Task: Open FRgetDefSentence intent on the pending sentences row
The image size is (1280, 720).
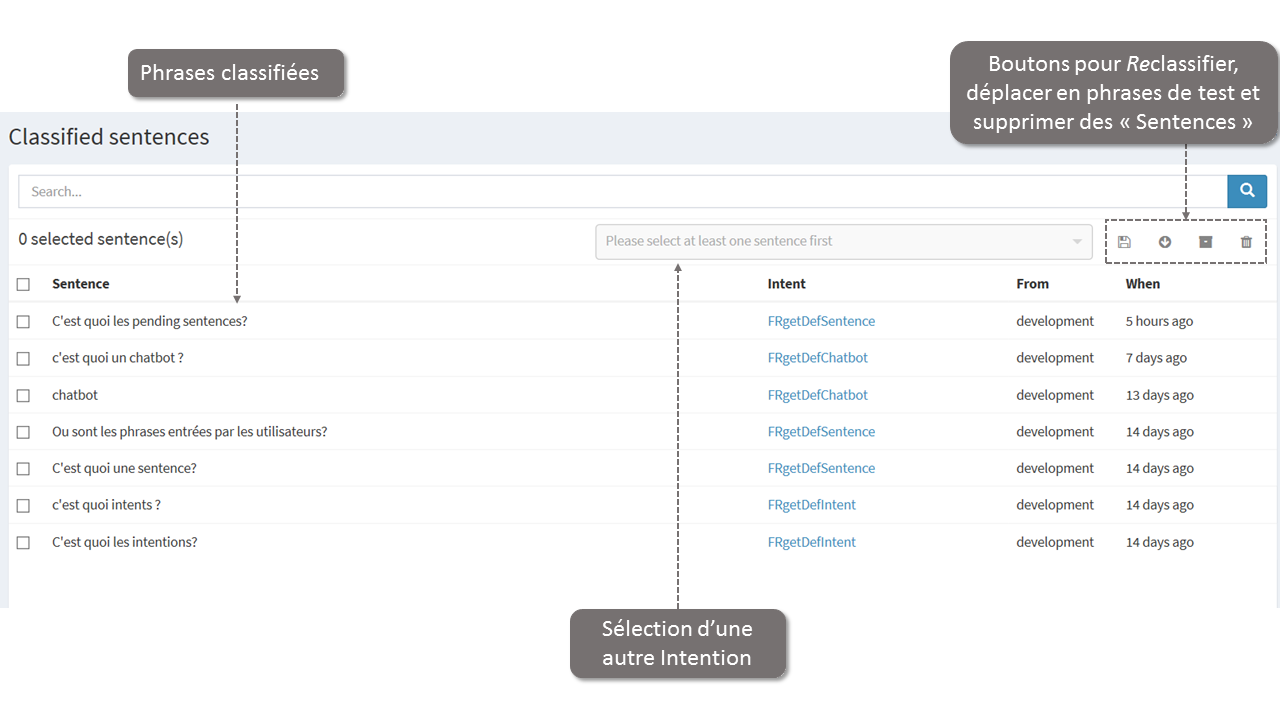Action: tap(821, 321)
